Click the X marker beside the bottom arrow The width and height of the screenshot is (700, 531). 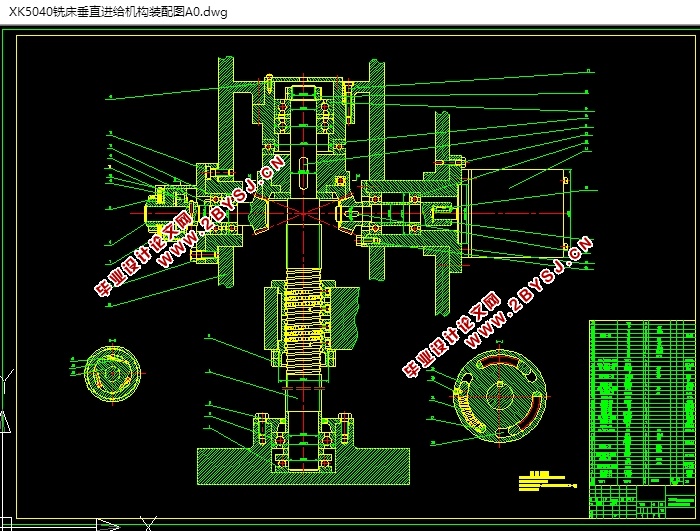pos(148,521)
